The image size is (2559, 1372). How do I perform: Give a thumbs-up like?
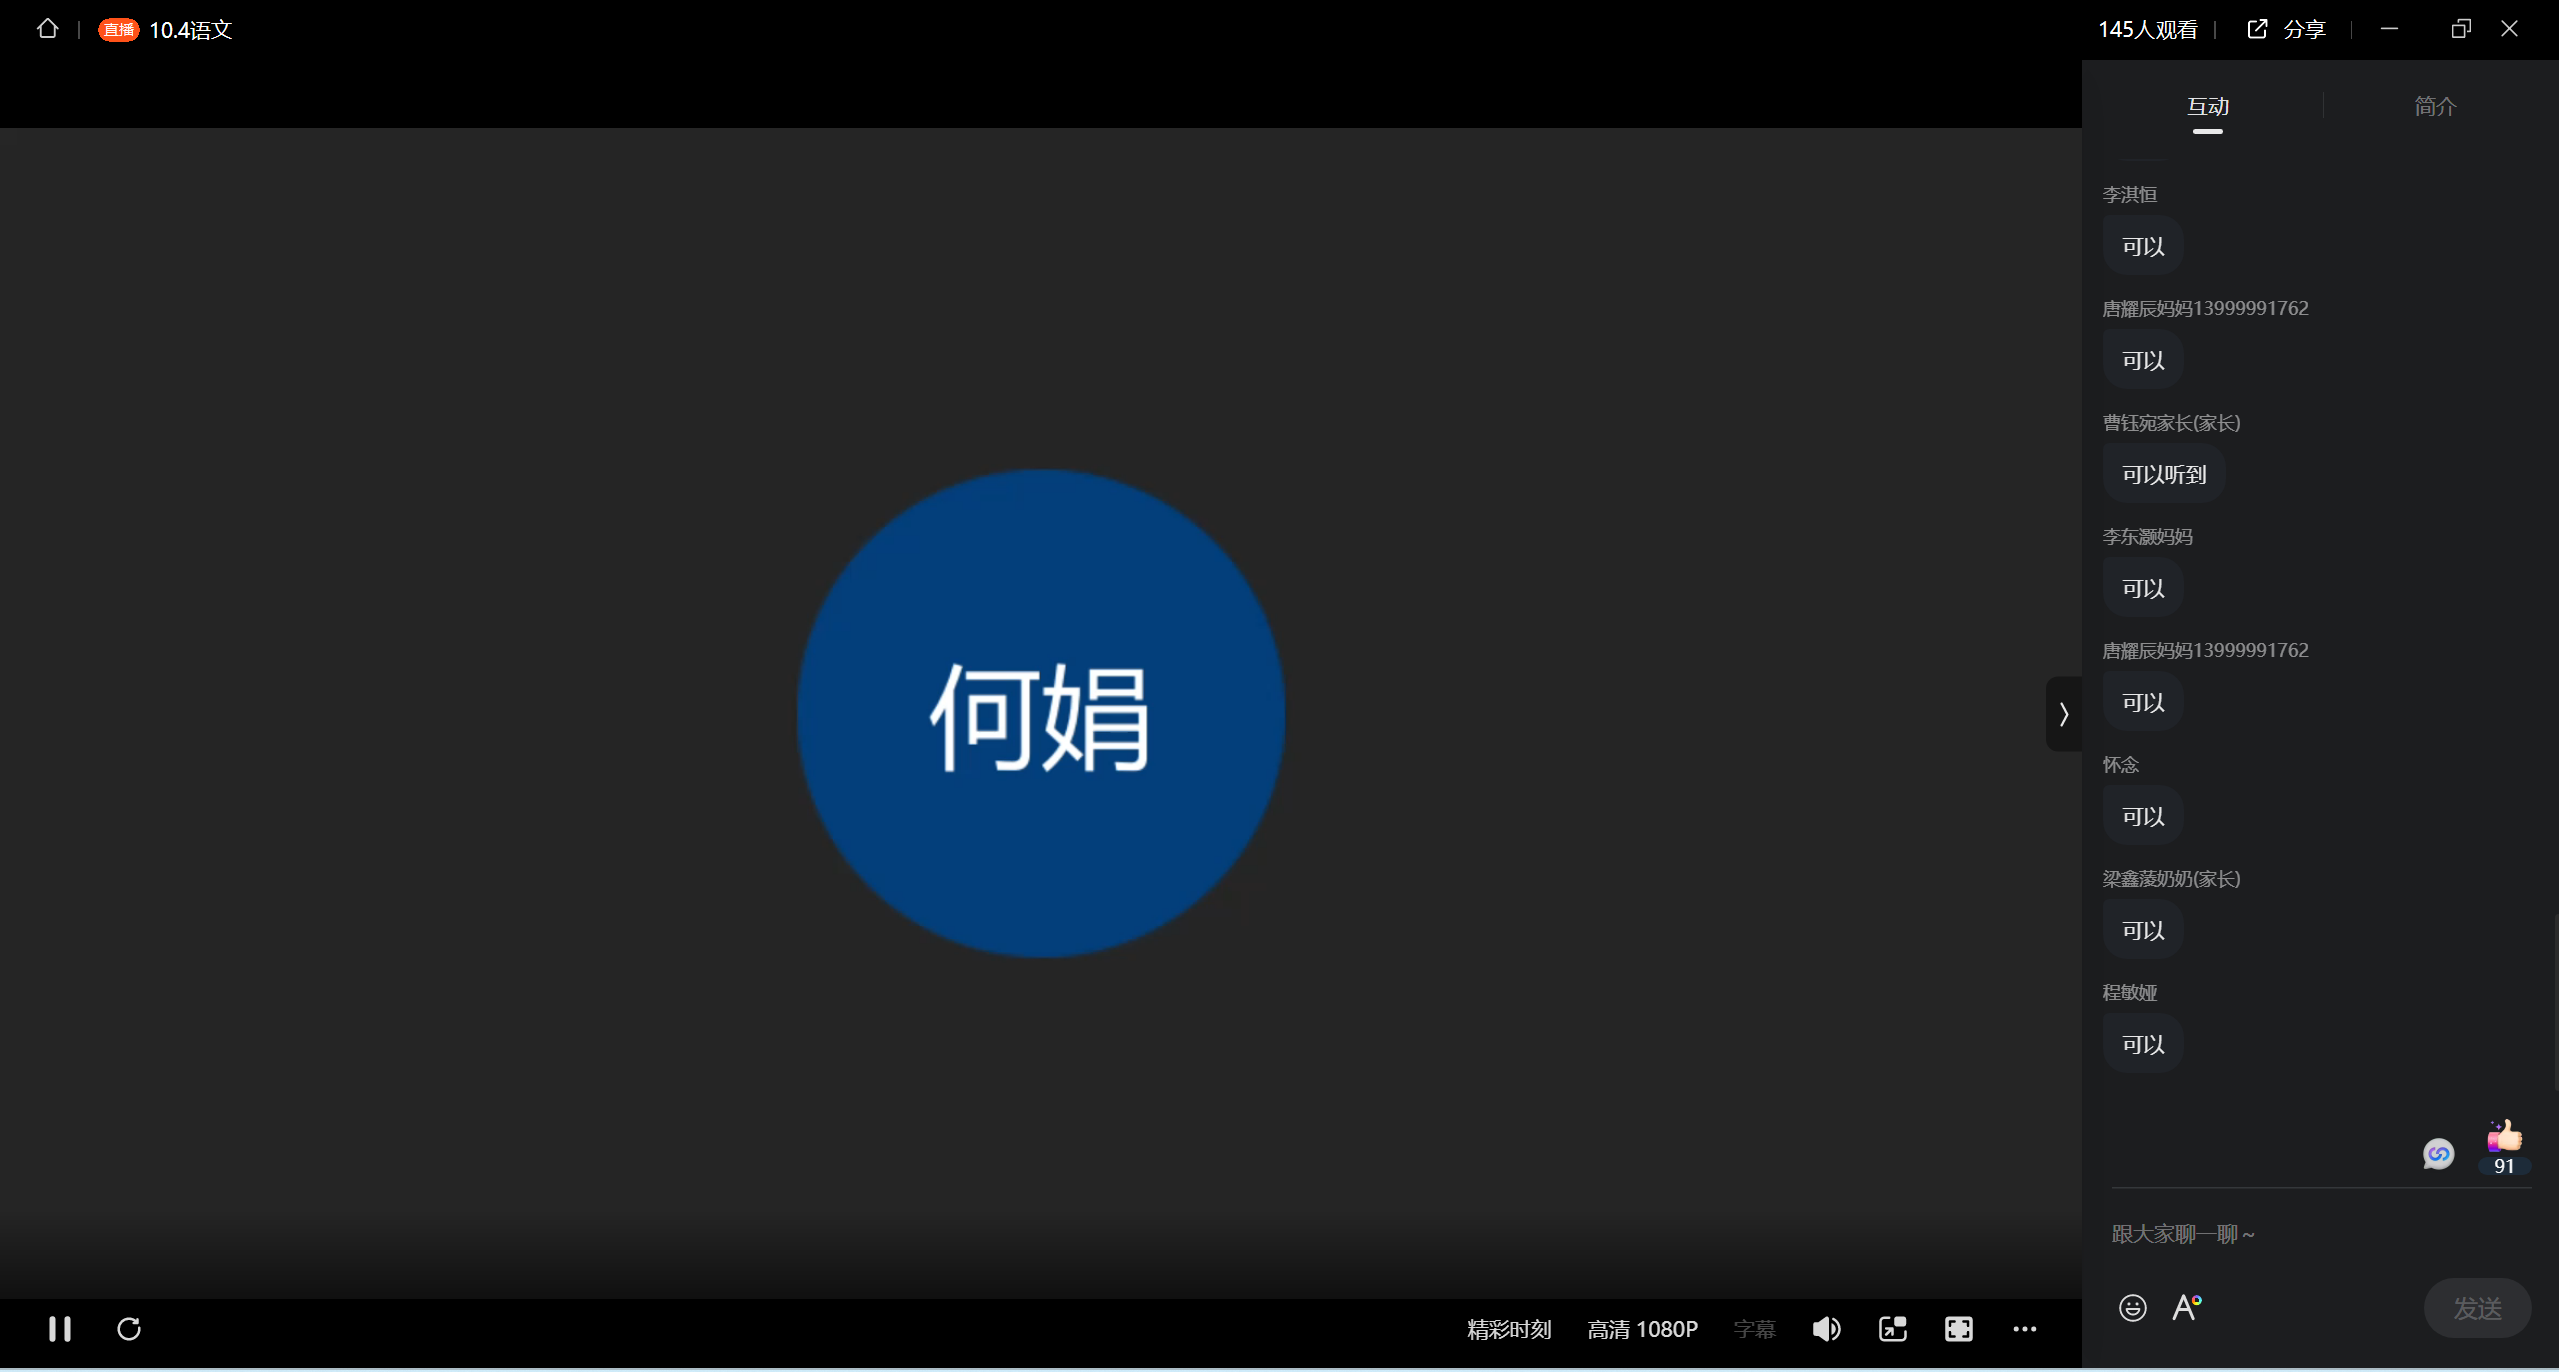click(2503, 1135)
